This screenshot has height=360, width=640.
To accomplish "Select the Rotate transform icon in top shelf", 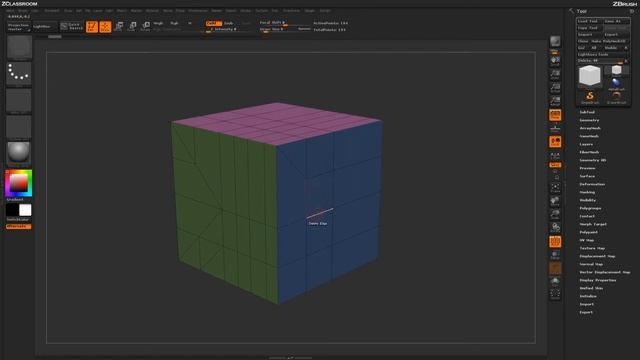I will point(145,27).
